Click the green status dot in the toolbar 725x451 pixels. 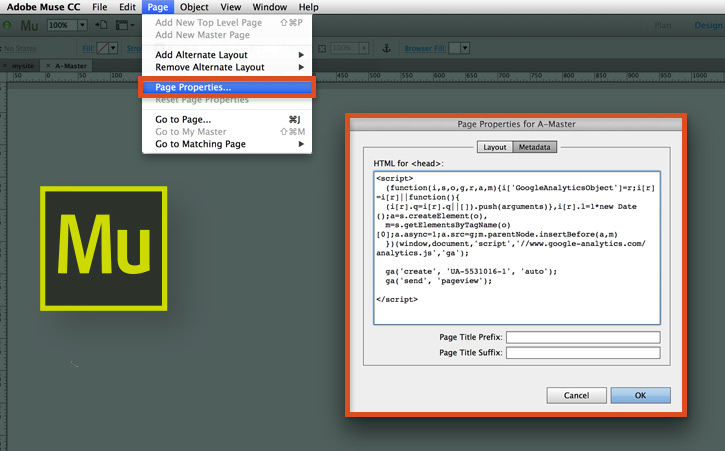[7, 25]
